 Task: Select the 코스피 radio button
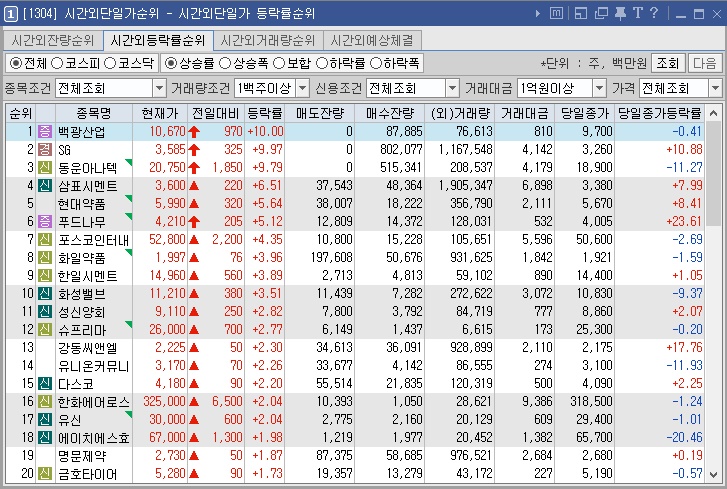[57, 63]
